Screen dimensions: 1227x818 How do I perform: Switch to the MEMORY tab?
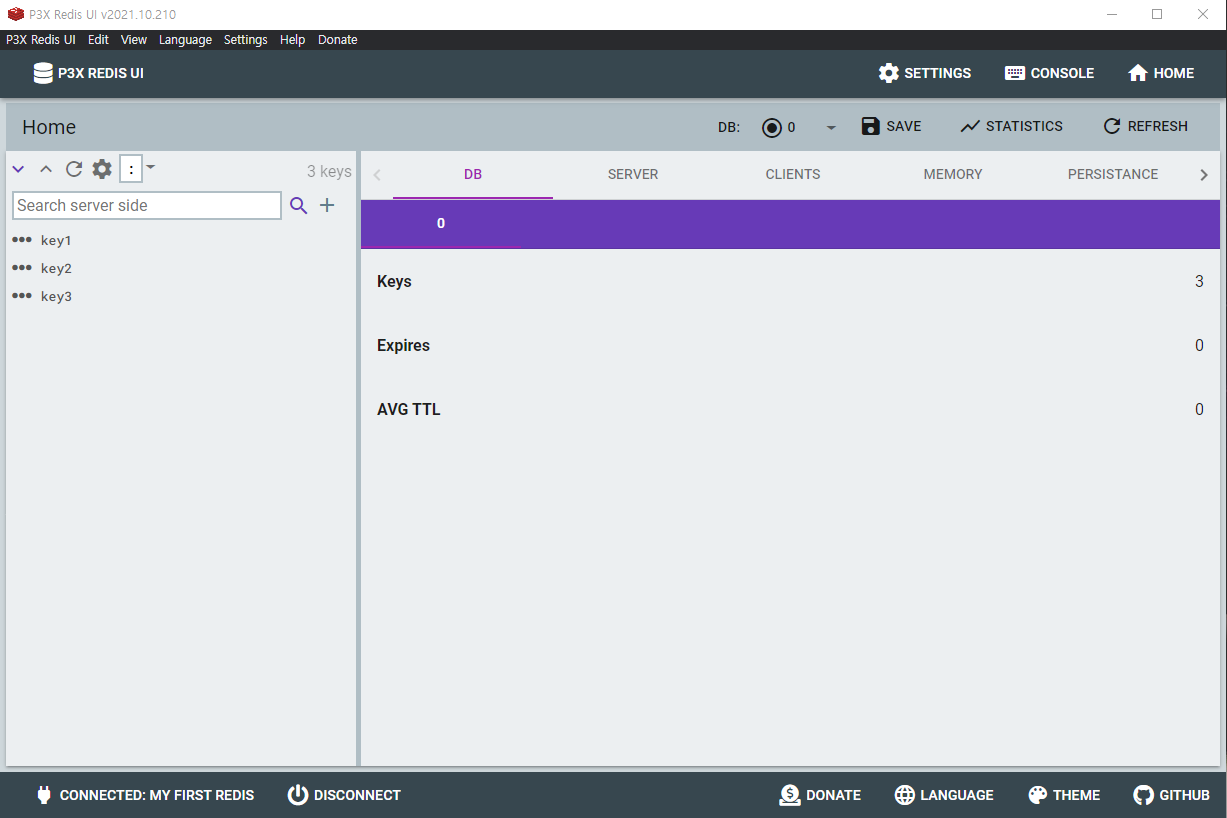953,174
